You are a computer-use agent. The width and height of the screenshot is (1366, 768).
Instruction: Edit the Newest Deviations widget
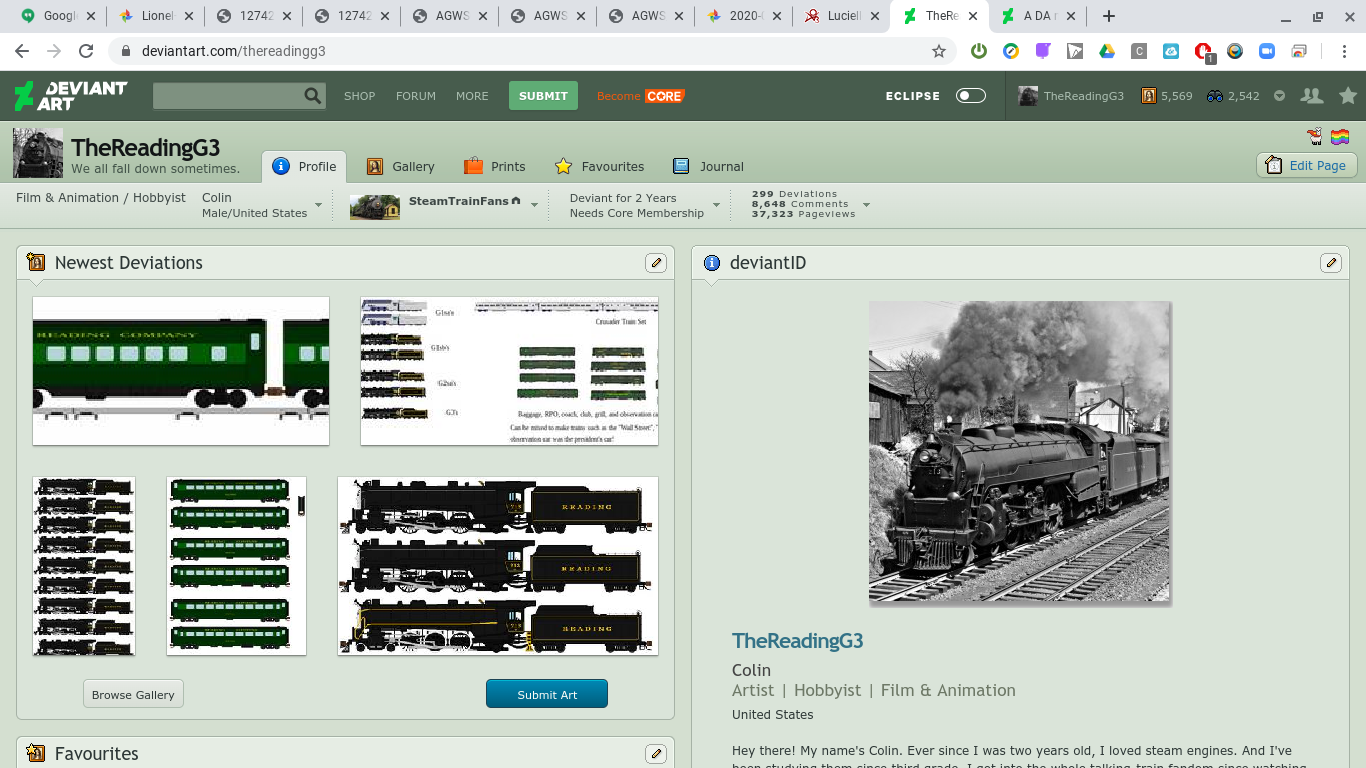[655, 263]
